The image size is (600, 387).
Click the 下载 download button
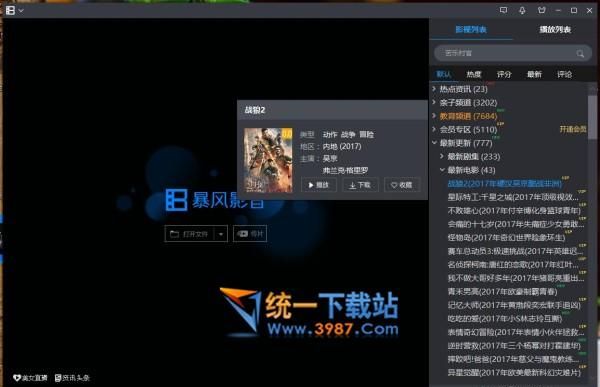(x=360, y=185)
